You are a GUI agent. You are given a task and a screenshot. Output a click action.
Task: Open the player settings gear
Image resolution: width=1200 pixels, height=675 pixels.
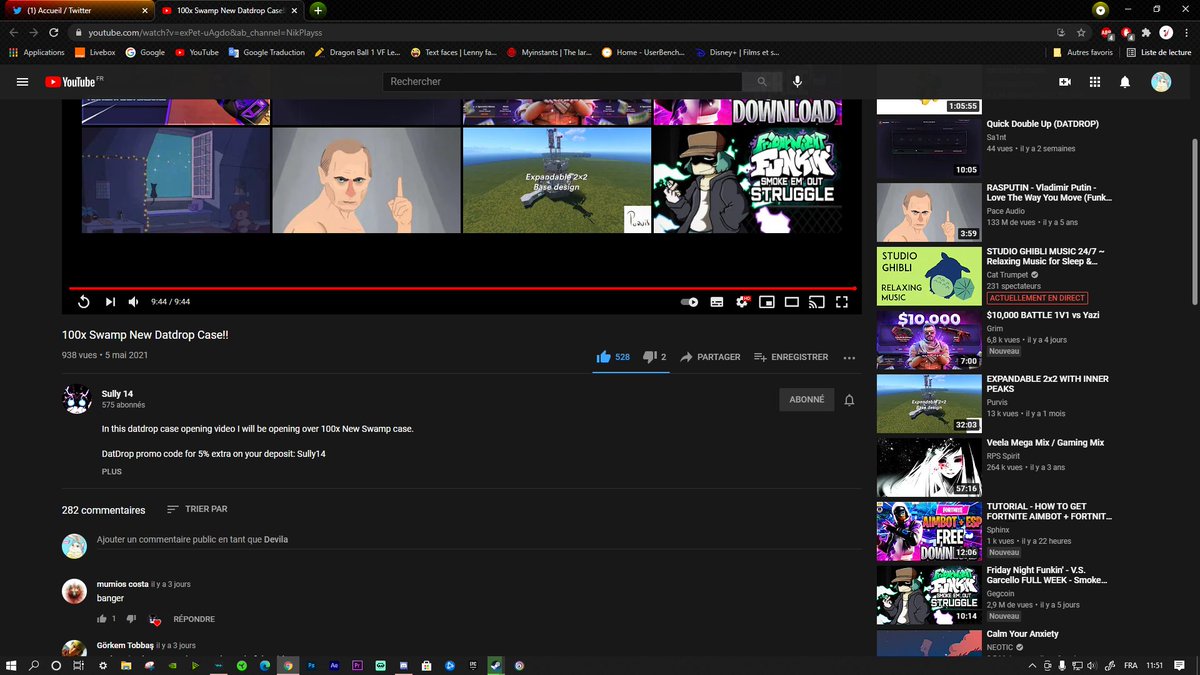742,301
